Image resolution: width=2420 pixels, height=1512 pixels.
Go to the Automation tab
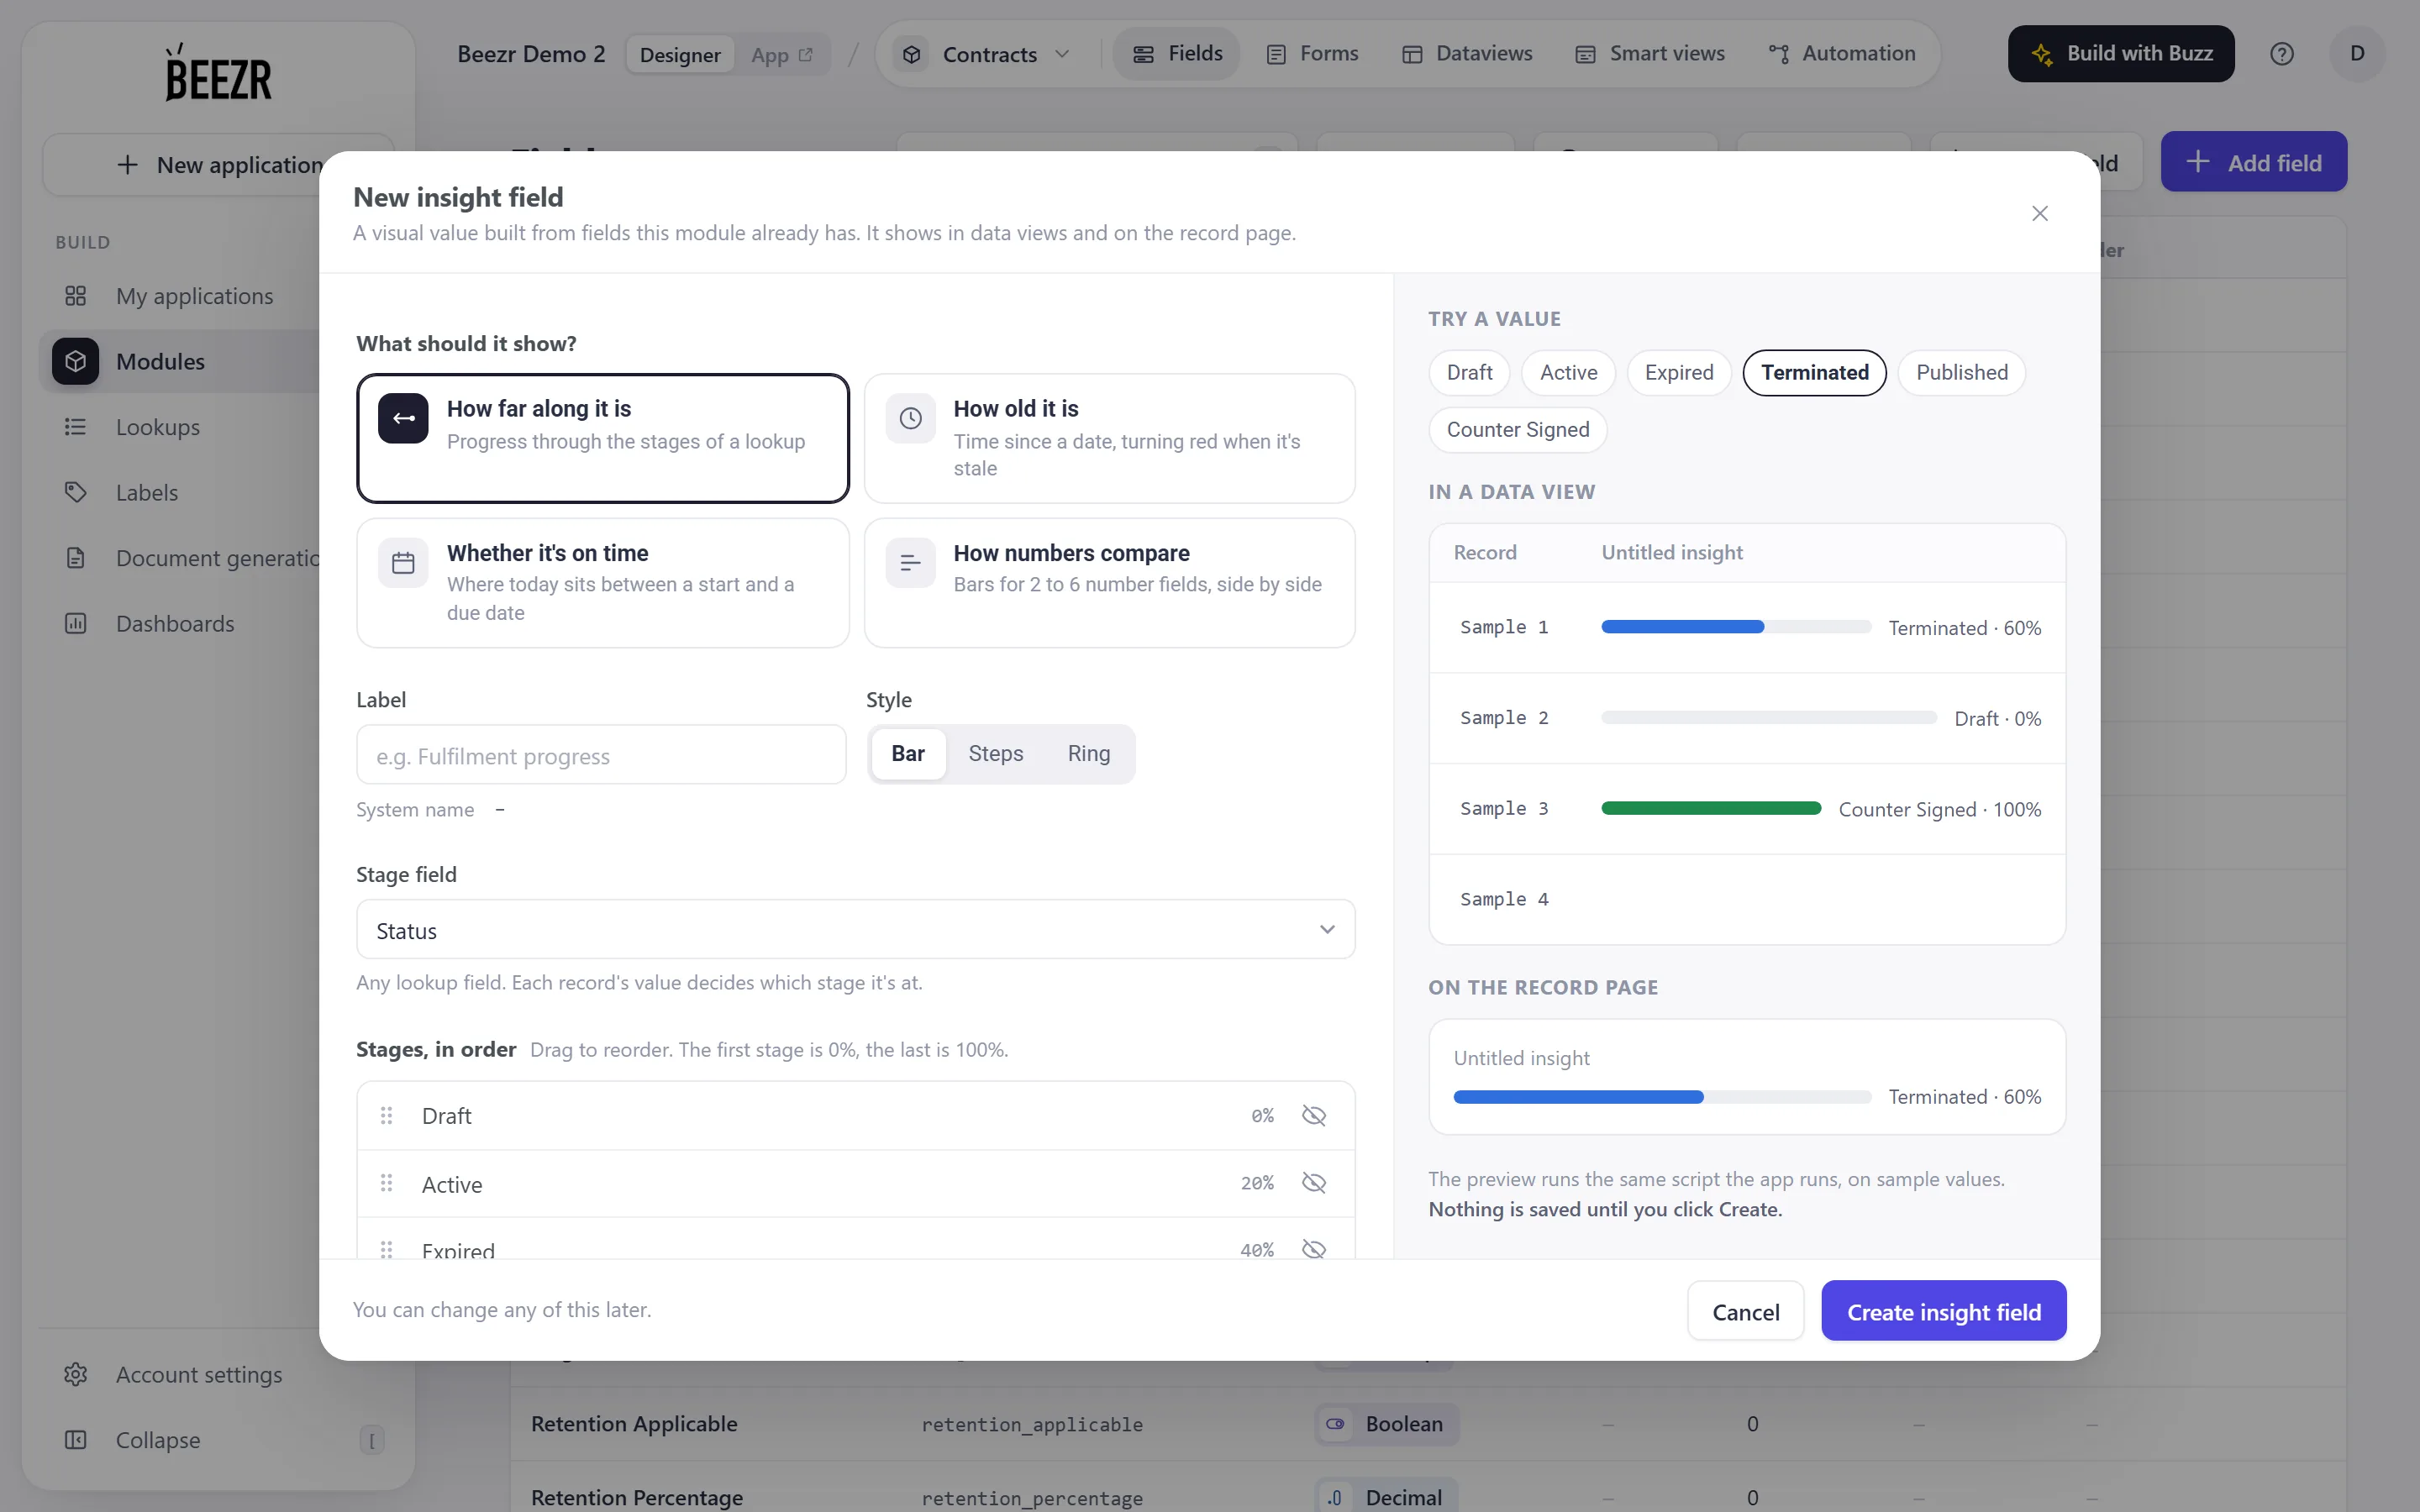coord(1841,54)
